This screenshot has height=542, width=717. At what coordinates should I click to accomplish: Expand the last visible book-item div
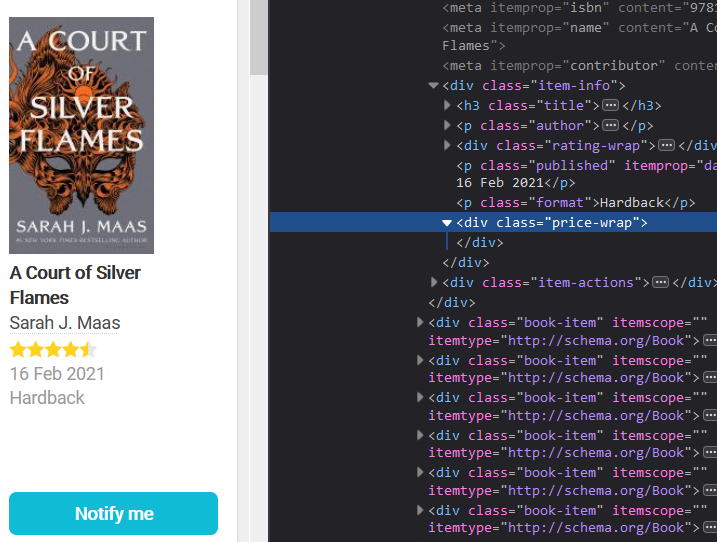tap(420, 510)
